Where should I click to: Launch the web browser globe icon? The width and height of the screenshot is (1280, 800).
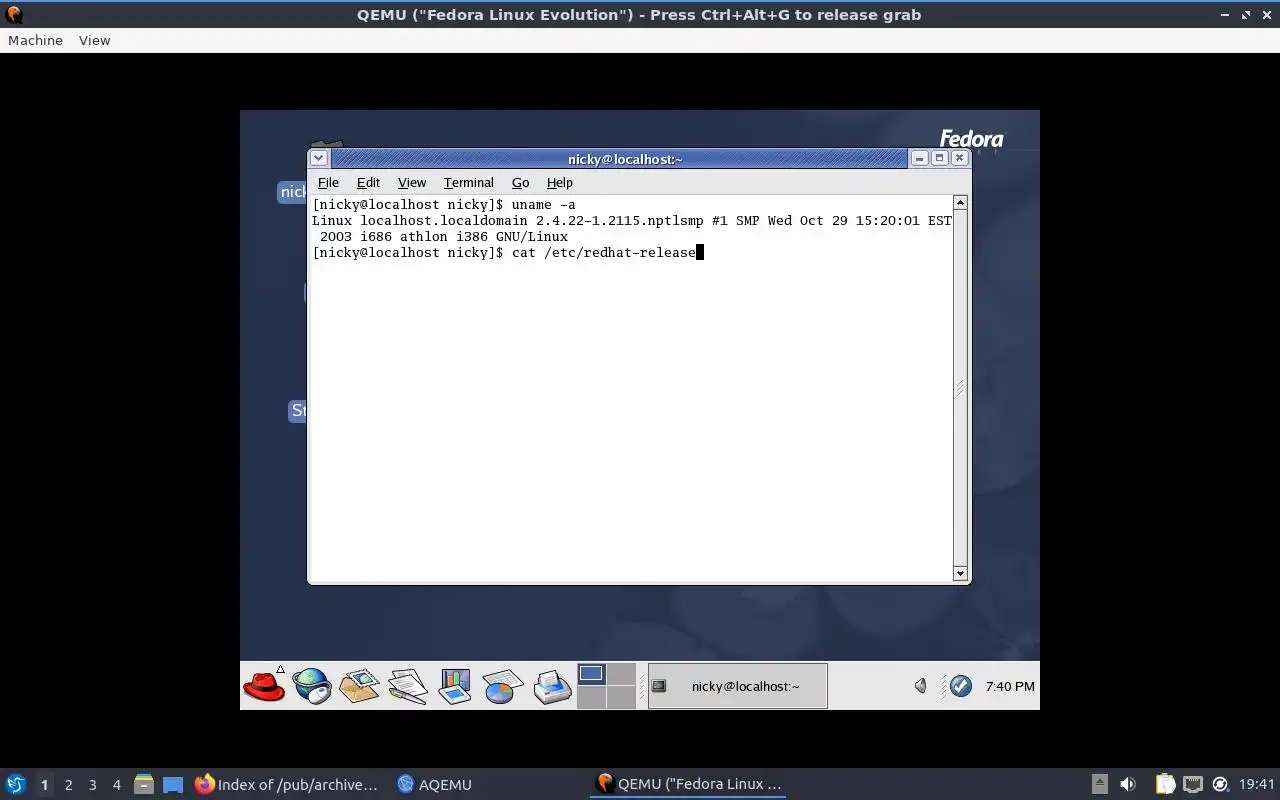(x=312, y=686)
